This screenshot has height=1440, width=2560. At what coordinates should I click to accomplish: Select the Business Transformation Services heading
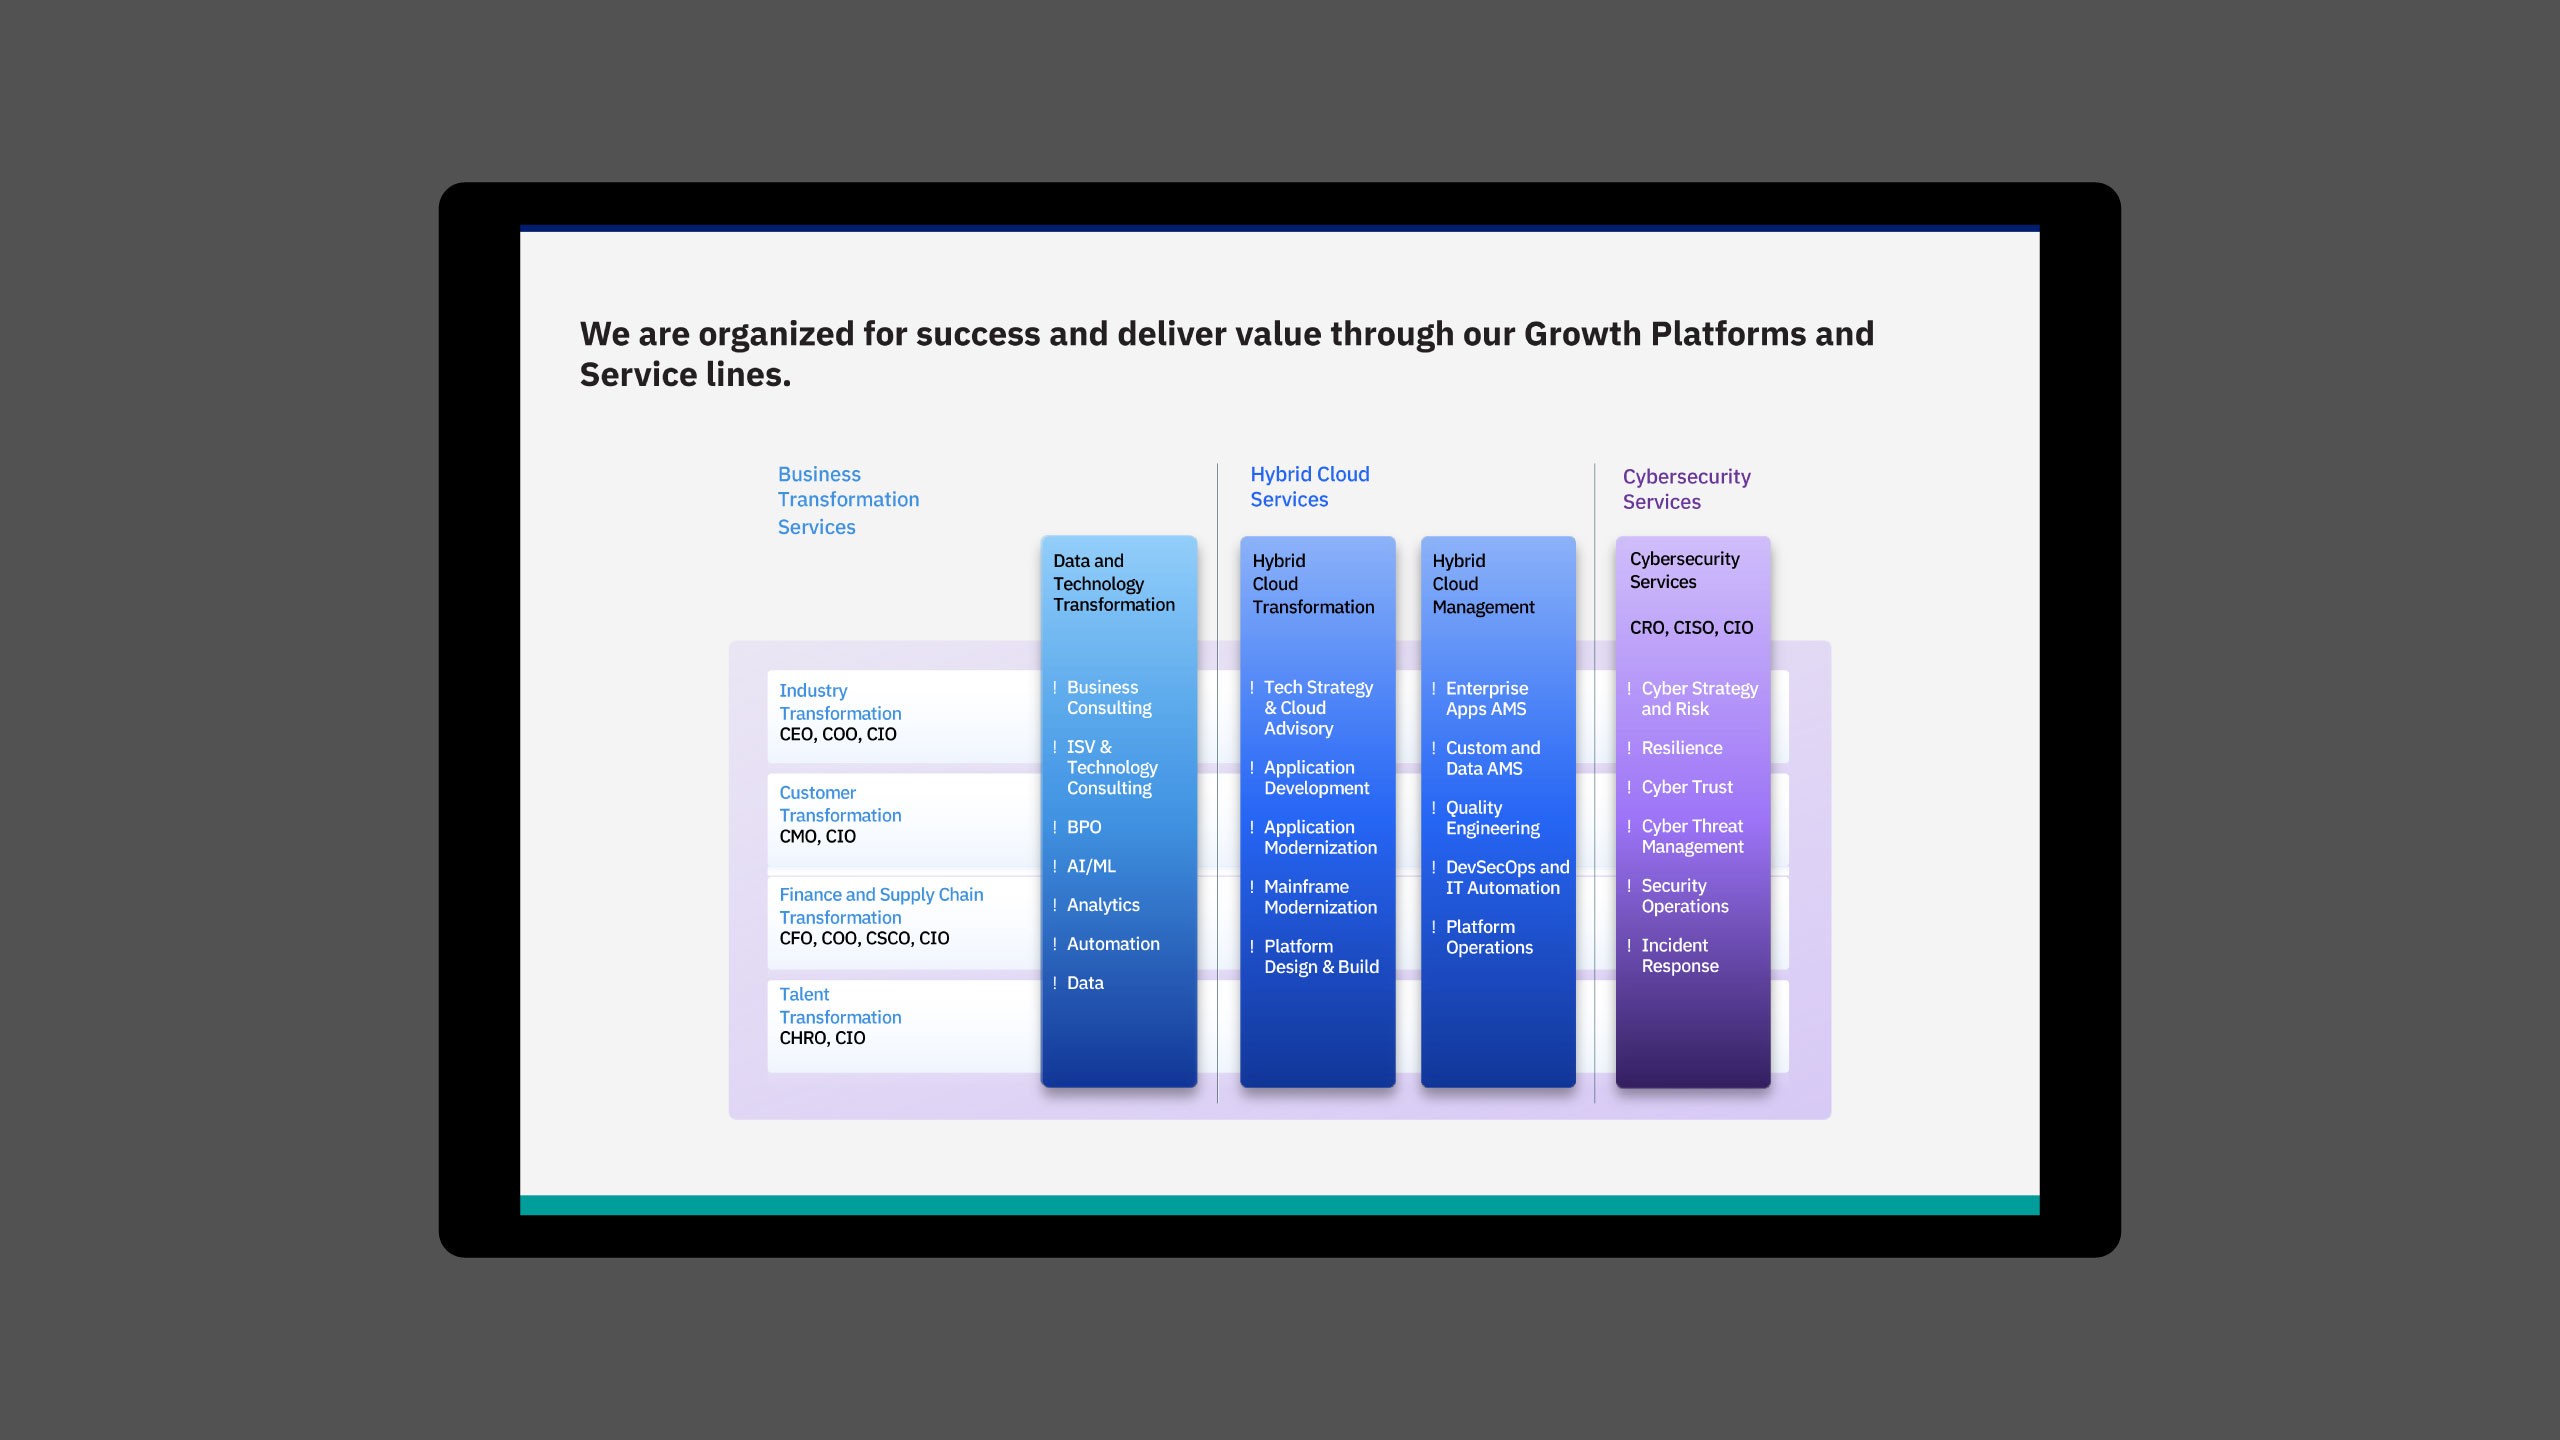coord(848,500)
